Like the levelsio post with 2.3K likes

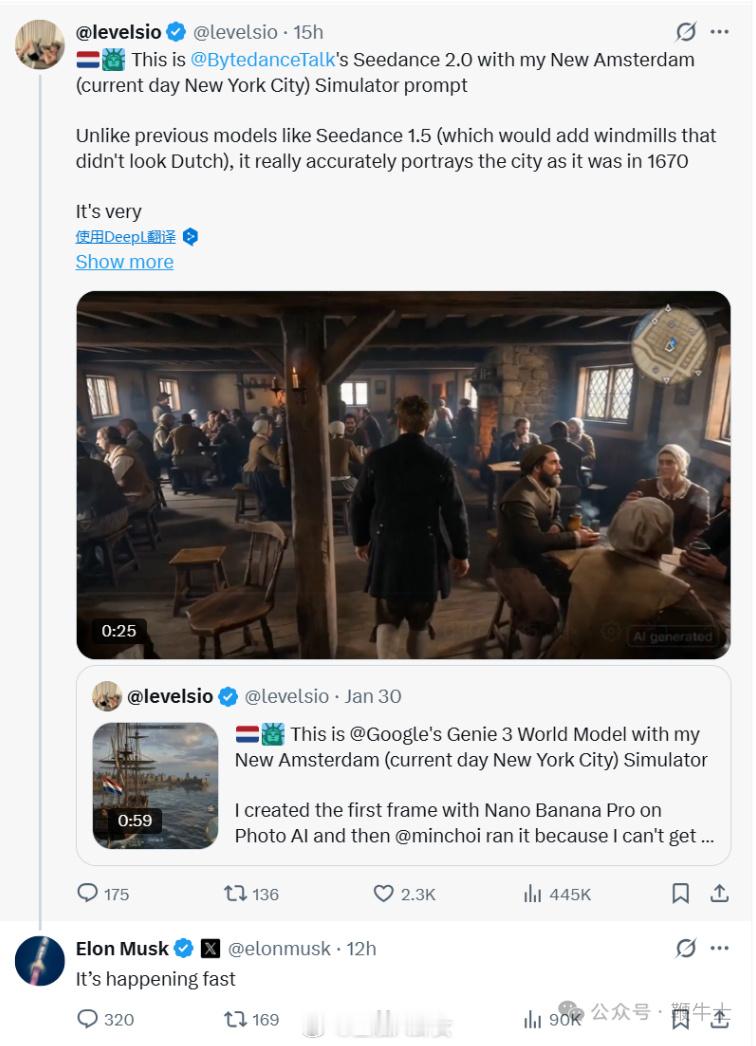click(384, 893)
